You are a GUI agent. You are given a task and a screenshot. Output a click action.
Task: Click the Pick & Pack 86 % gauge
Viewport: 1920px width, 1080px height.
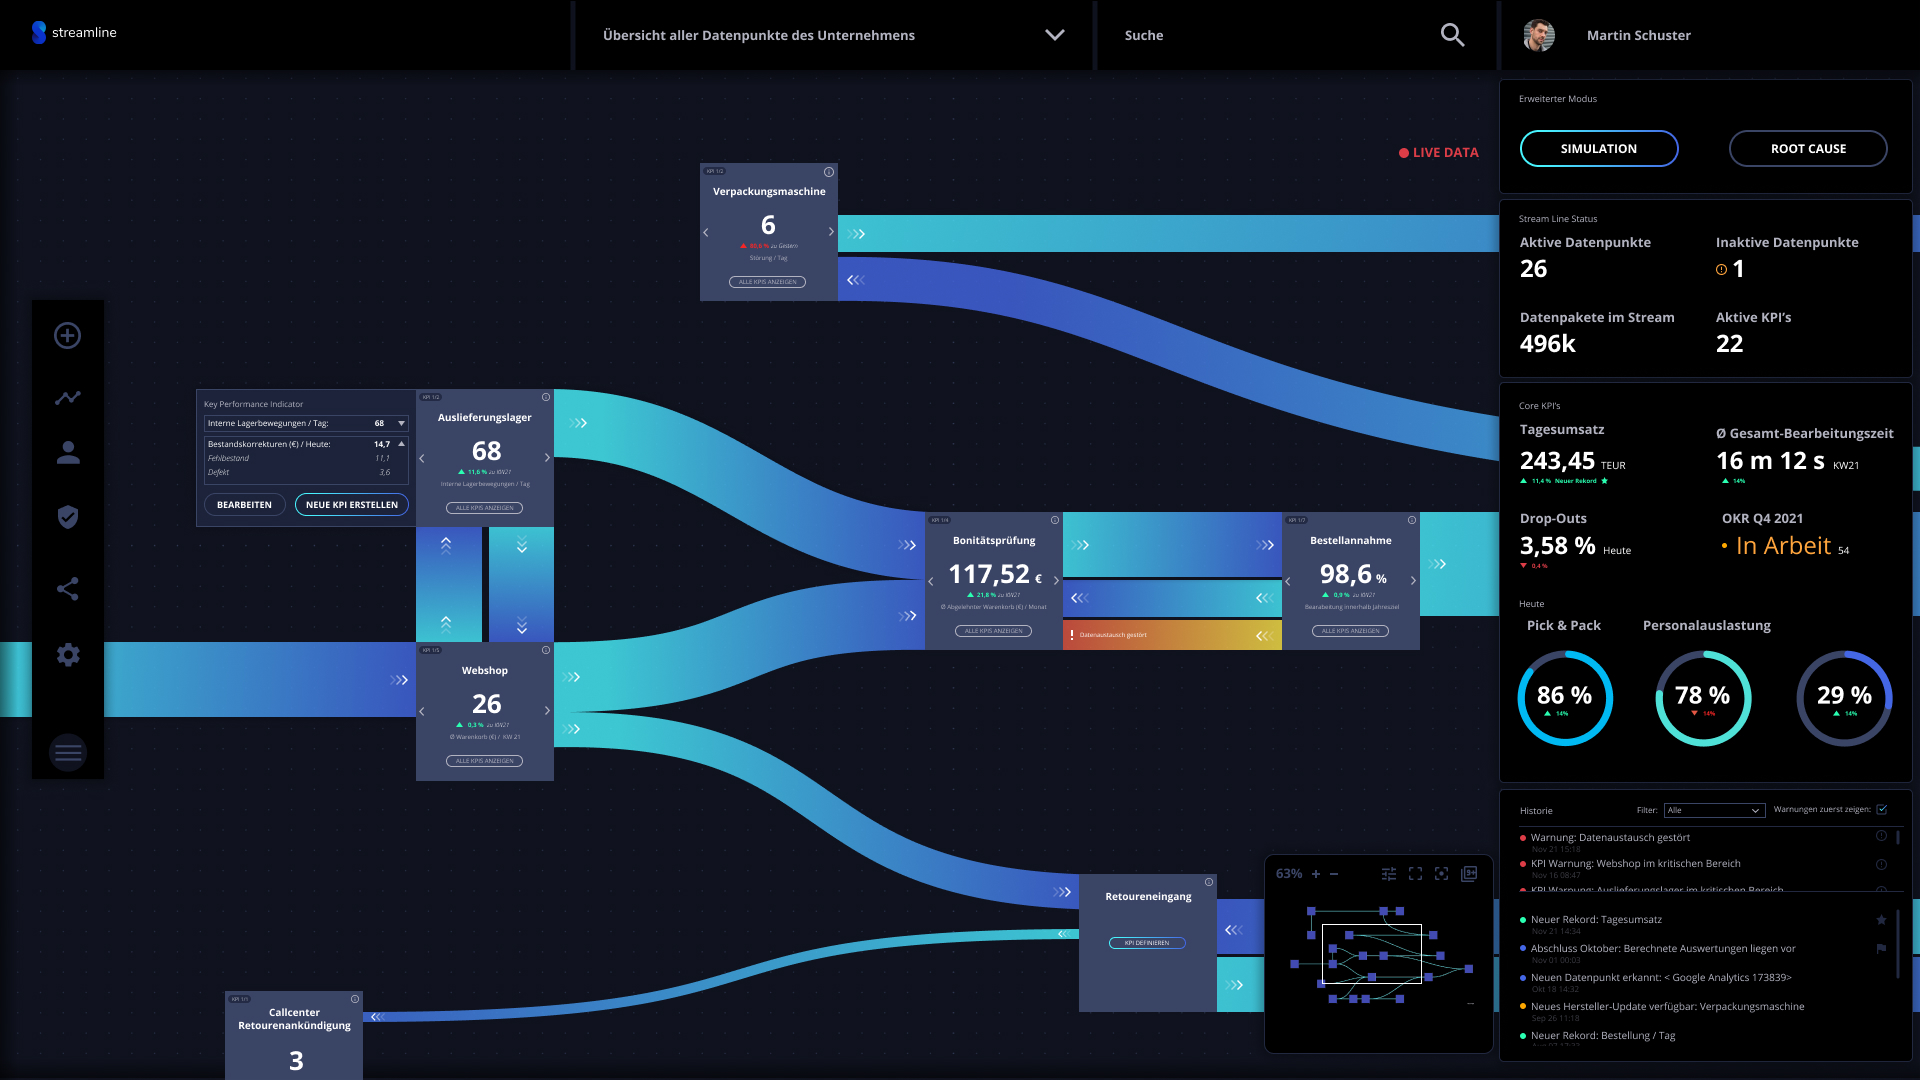pyautogui.click(x=1565, y=698)
